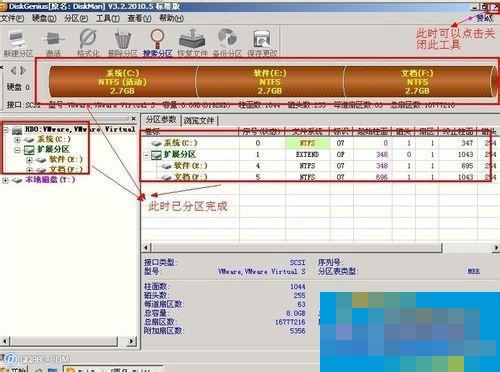
Task: Collapse the HD0 disk root node
Action: coord(5,130)
